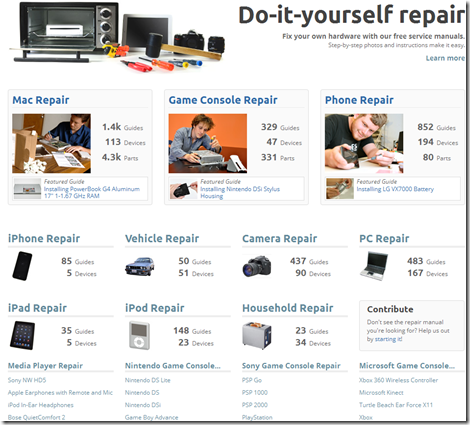Click the Game Console Repair photo
470x425 pixels.
[x=208, y=143]
